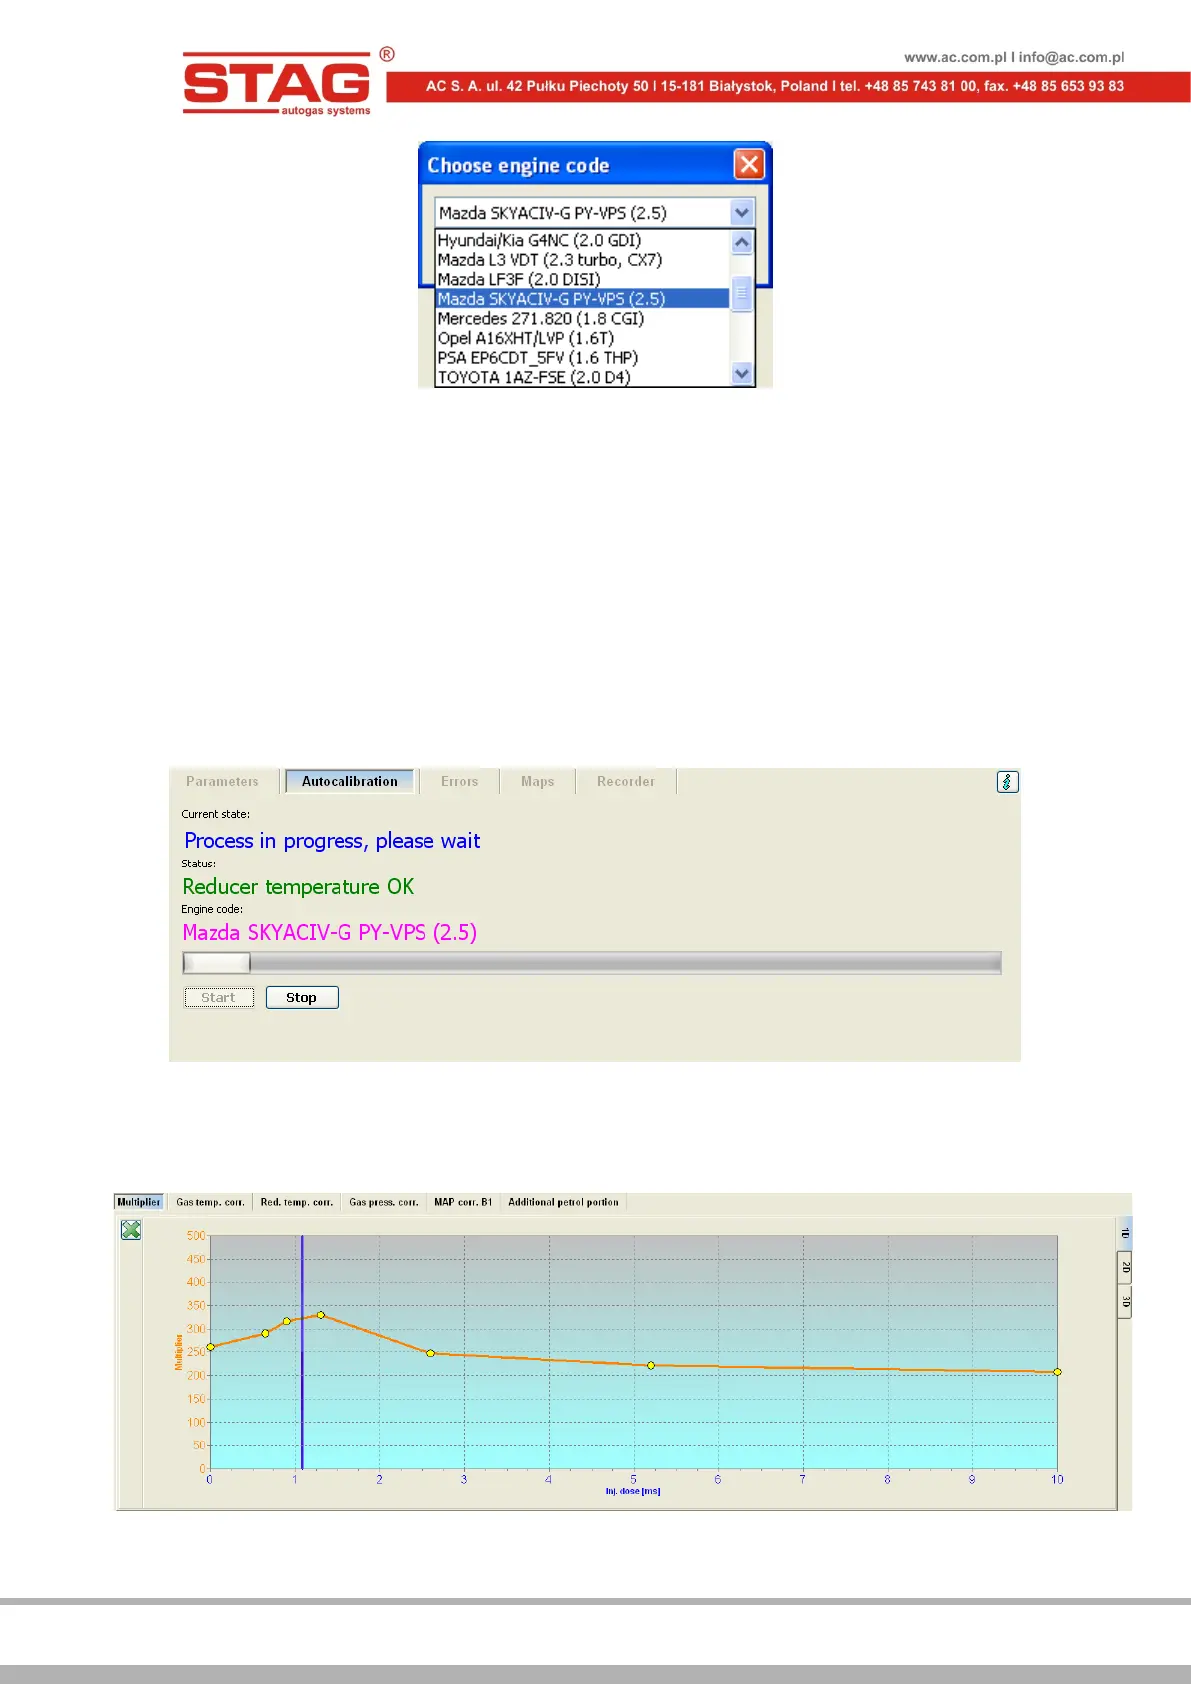The height and width of the screenshot is (1684, 1191).
Task: Switch to Gas press. corr. tab
Action: click(384, 1202)
